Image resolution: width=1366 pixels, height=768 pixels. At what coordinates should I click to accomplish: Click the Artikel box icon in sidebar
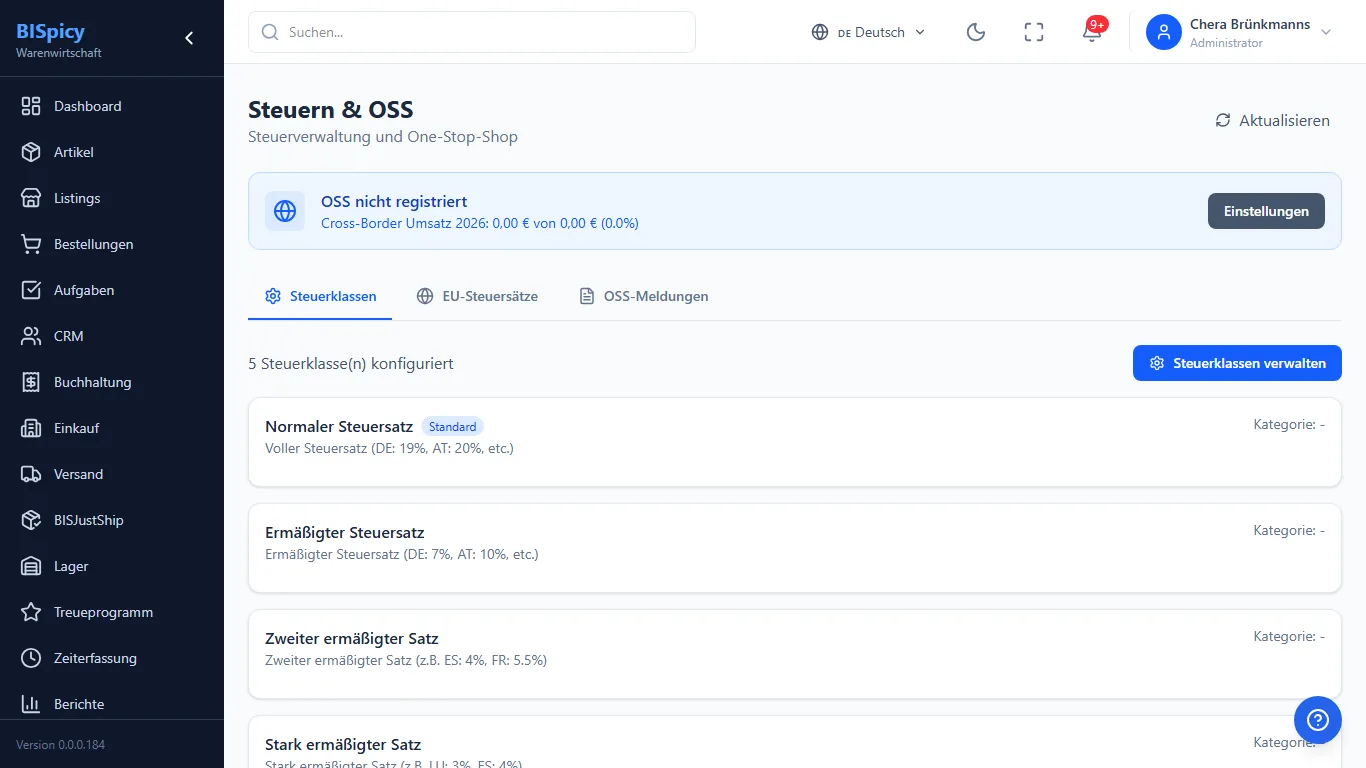[x=31, y=152]
